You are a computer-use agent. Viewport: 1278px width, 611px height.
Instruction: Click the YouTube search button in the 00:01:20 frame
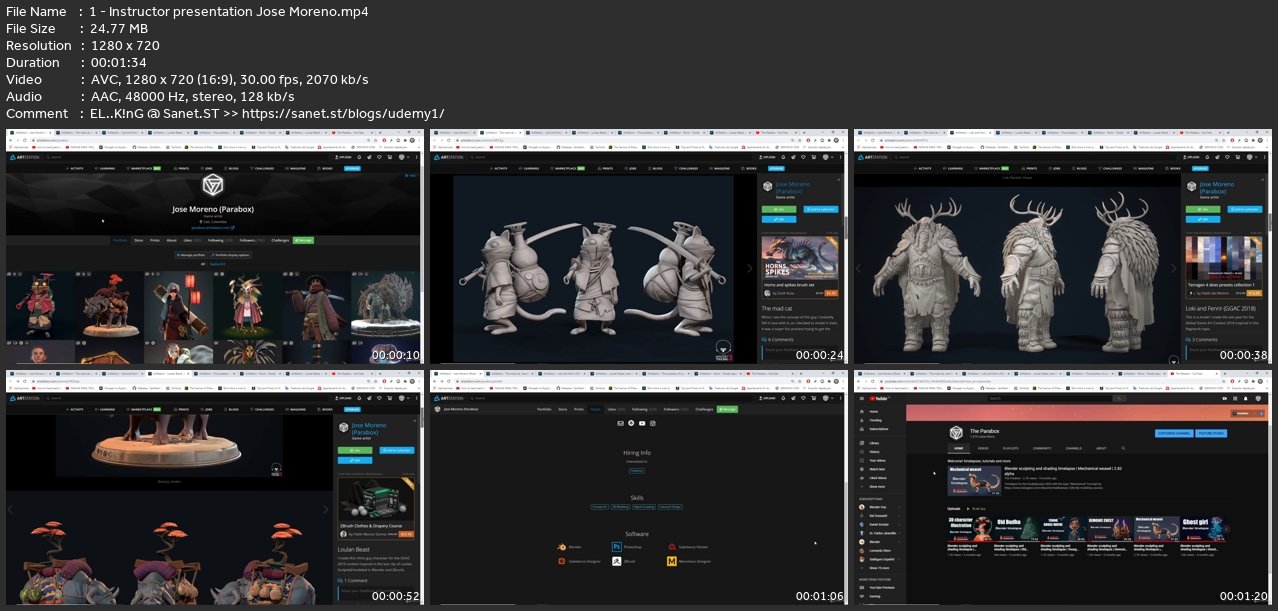pos(1119,398)
